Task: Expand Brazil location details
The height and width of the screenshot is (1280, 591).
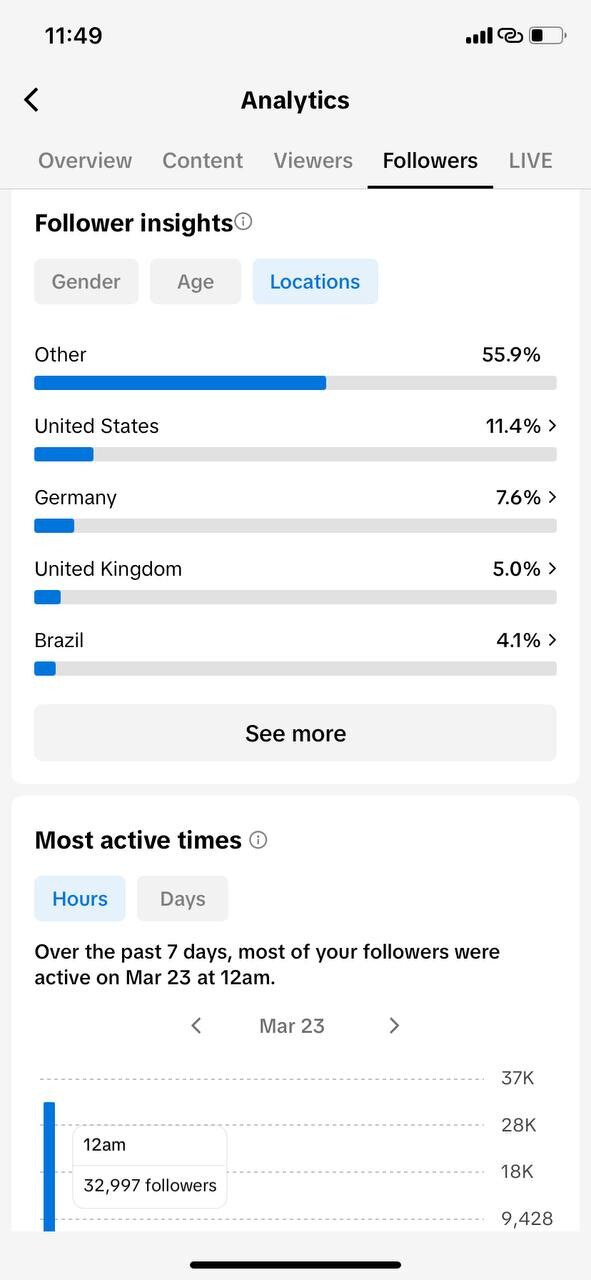Action: coord(295,652)
